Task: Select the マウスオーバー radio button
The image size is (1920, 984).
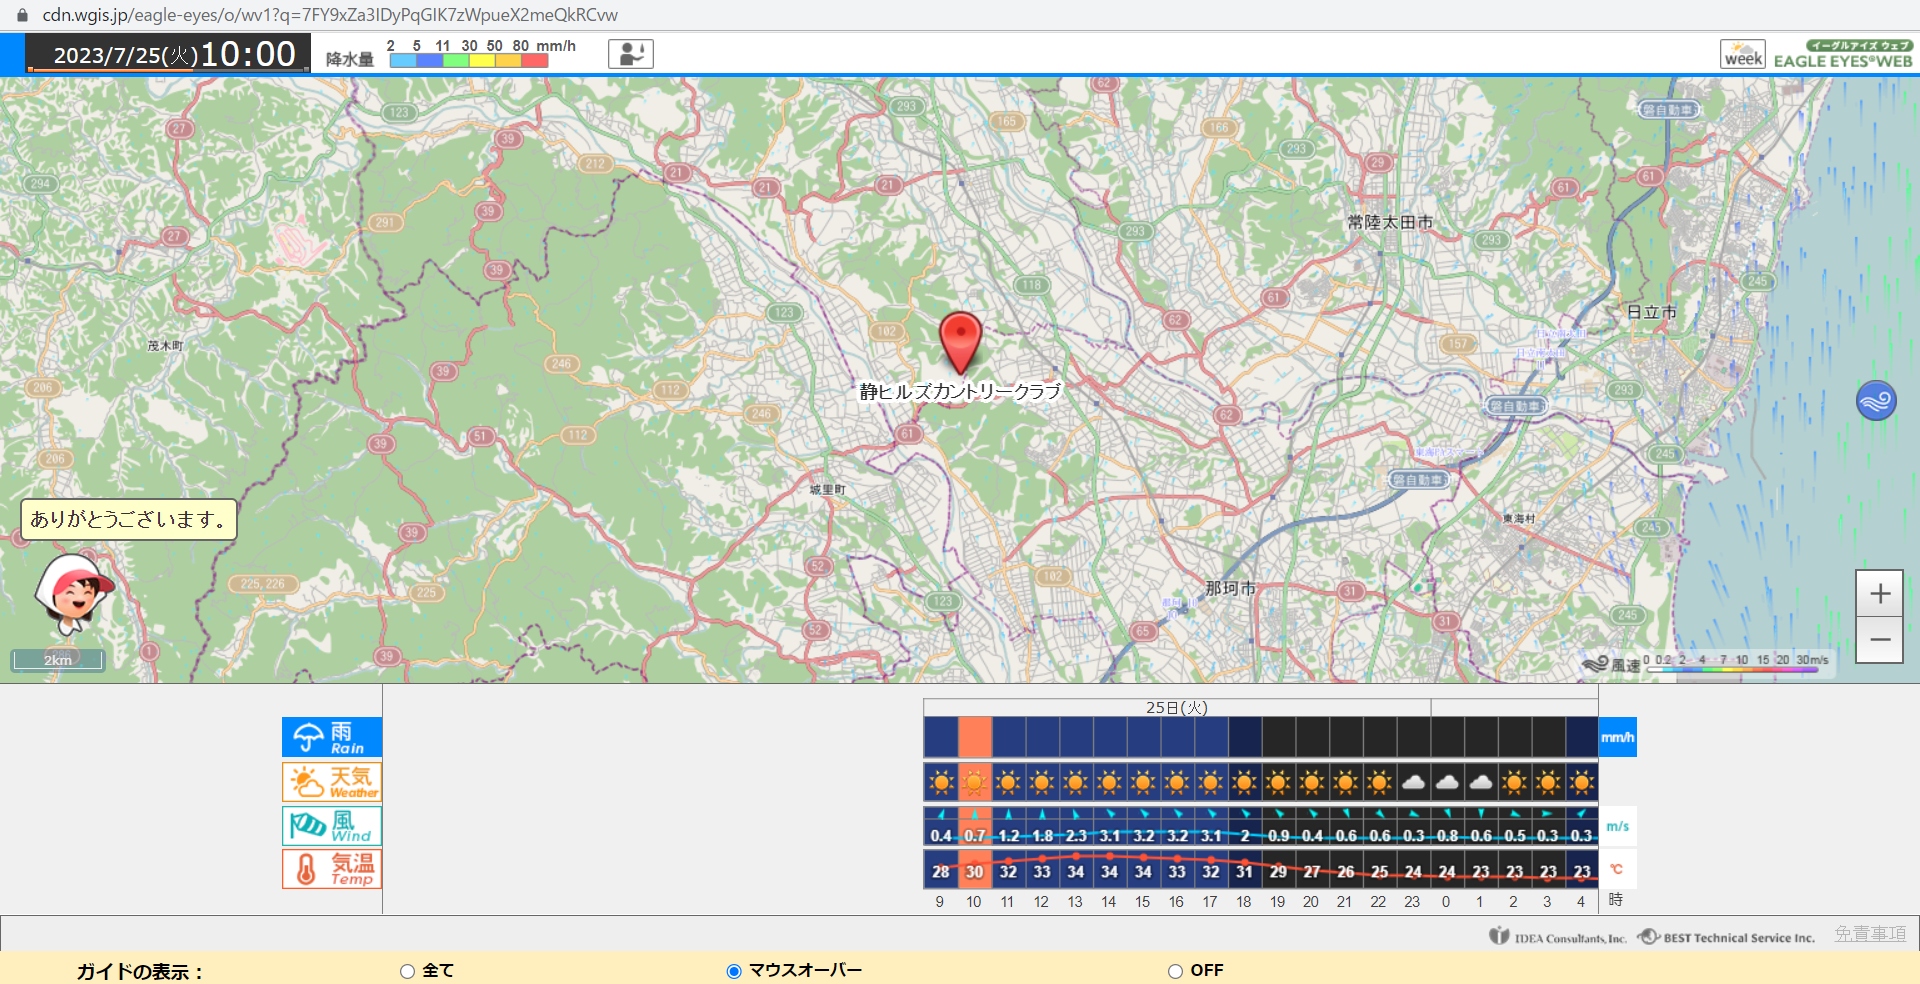Action: tap(734, 971)
